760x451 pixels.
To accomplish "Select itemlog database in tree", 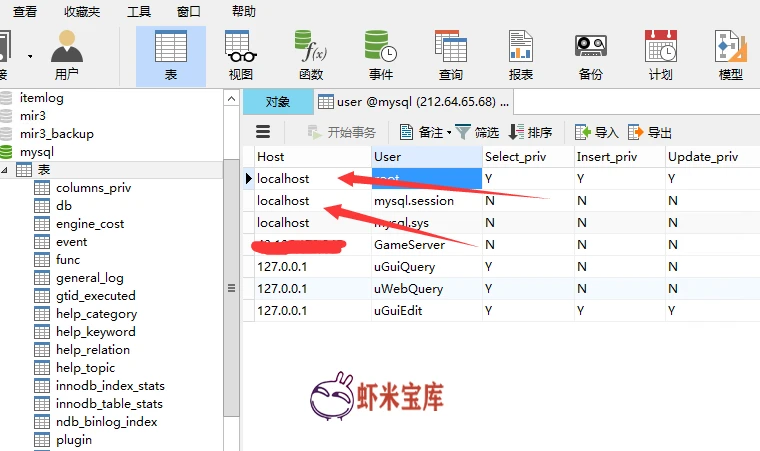I will (42, 98).
